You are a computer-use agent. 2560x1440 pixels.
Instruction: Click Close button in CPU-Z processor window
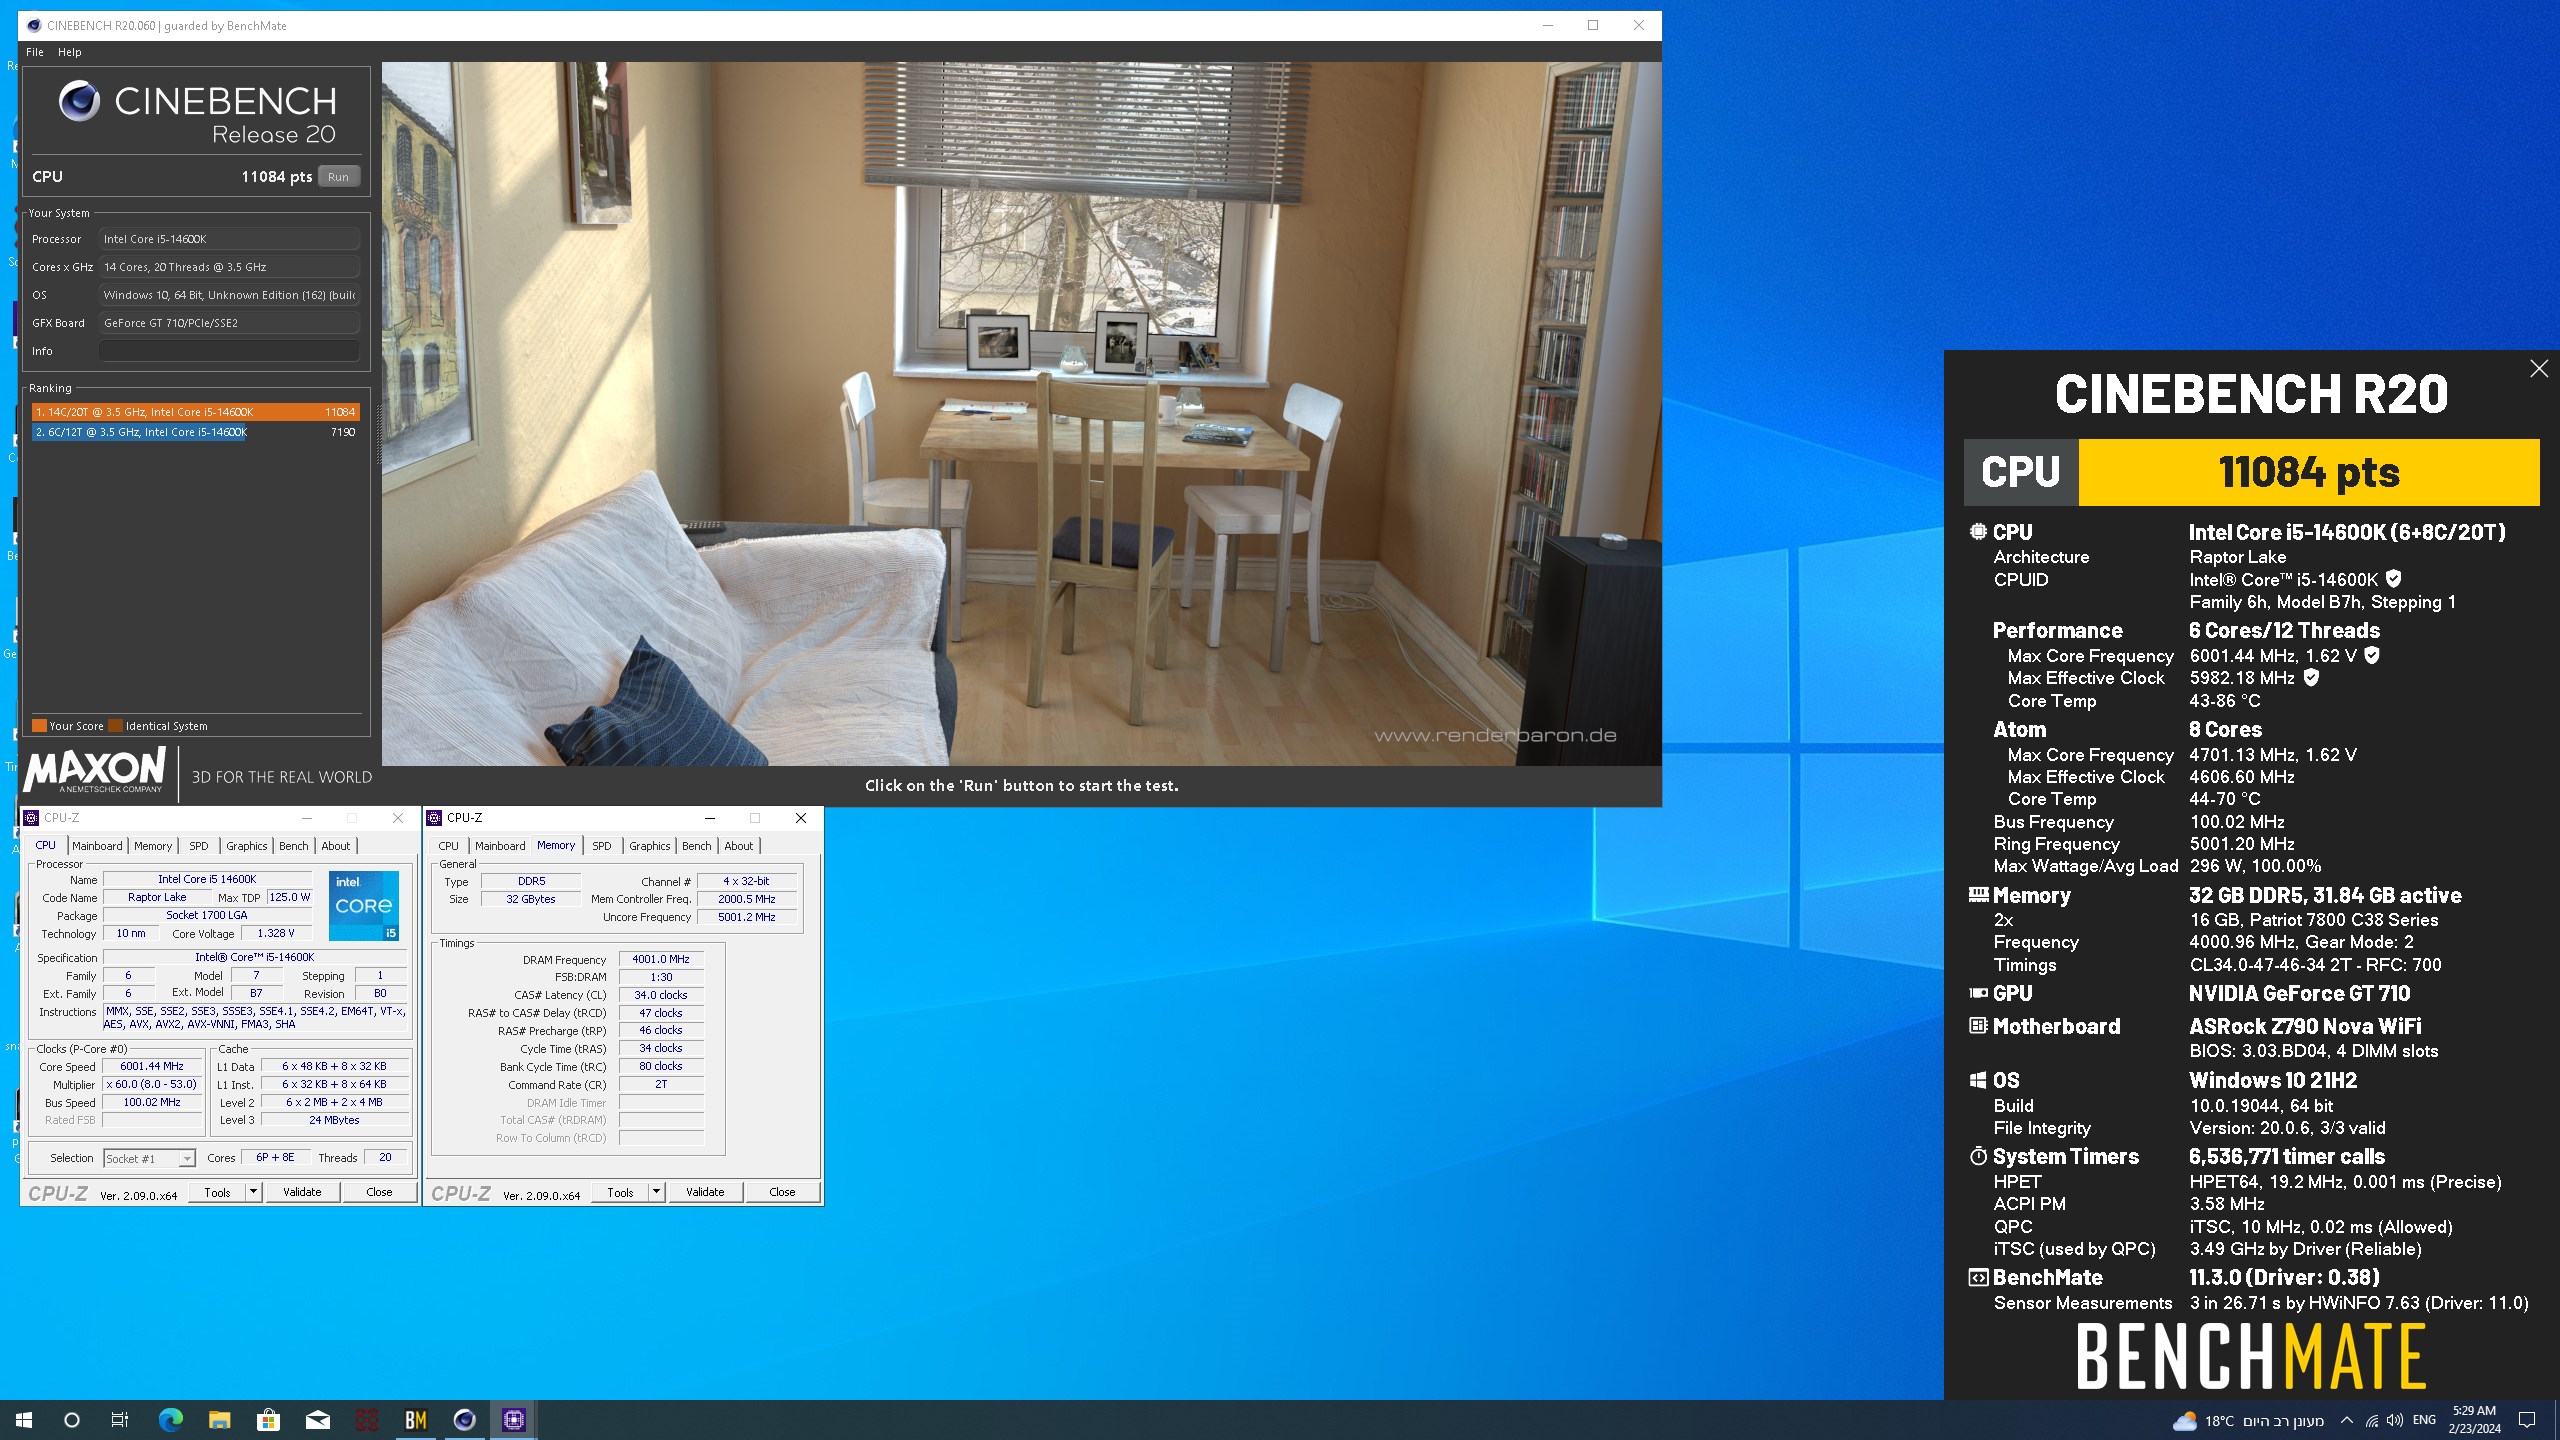379,1192
